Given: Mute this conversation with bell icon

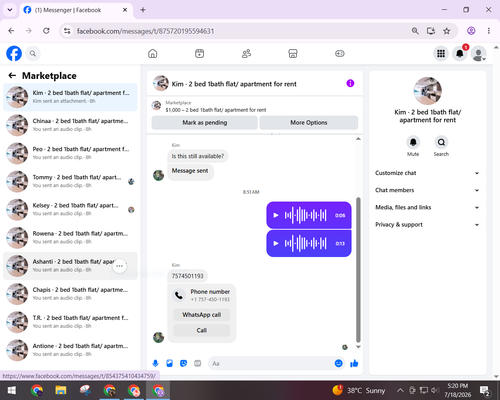Looking at the screenshot, I should 413,142.
